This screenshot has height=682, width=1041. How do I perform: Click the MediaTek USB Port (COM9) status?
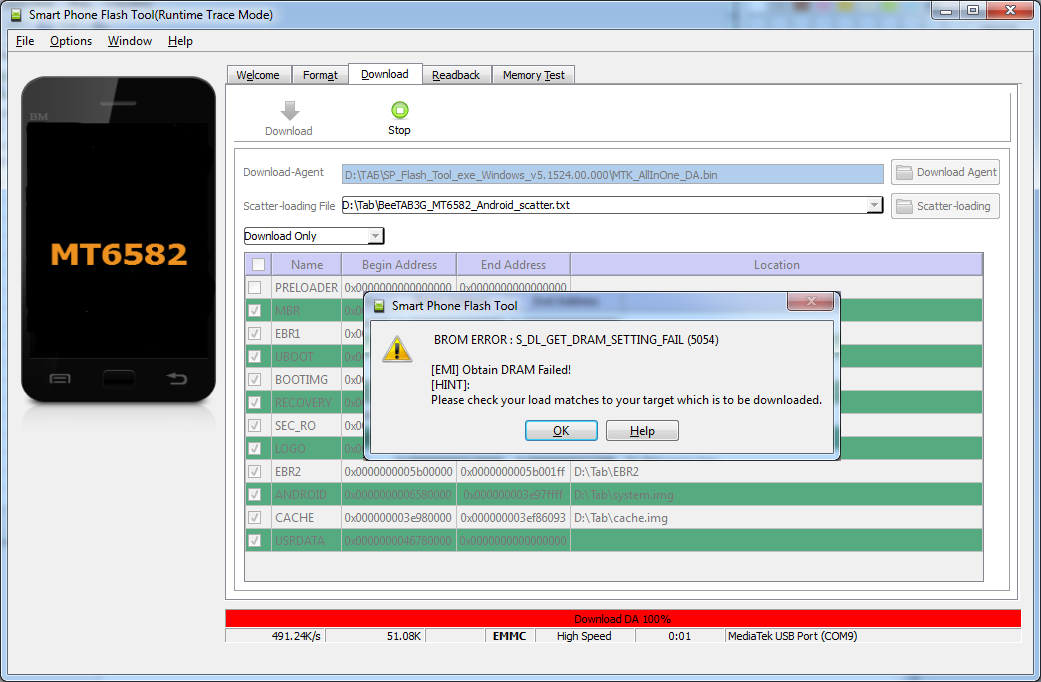(x=792, y=636)
